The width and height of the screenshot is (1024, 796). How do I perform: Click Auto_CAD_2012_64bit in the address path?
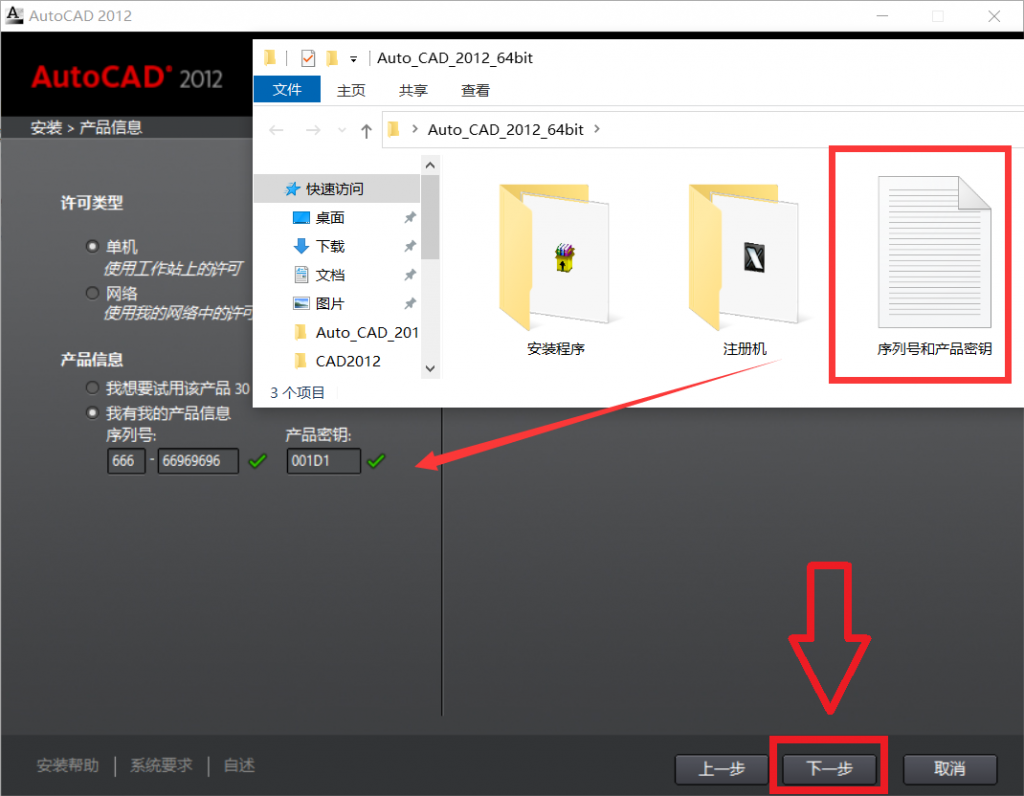505,129
